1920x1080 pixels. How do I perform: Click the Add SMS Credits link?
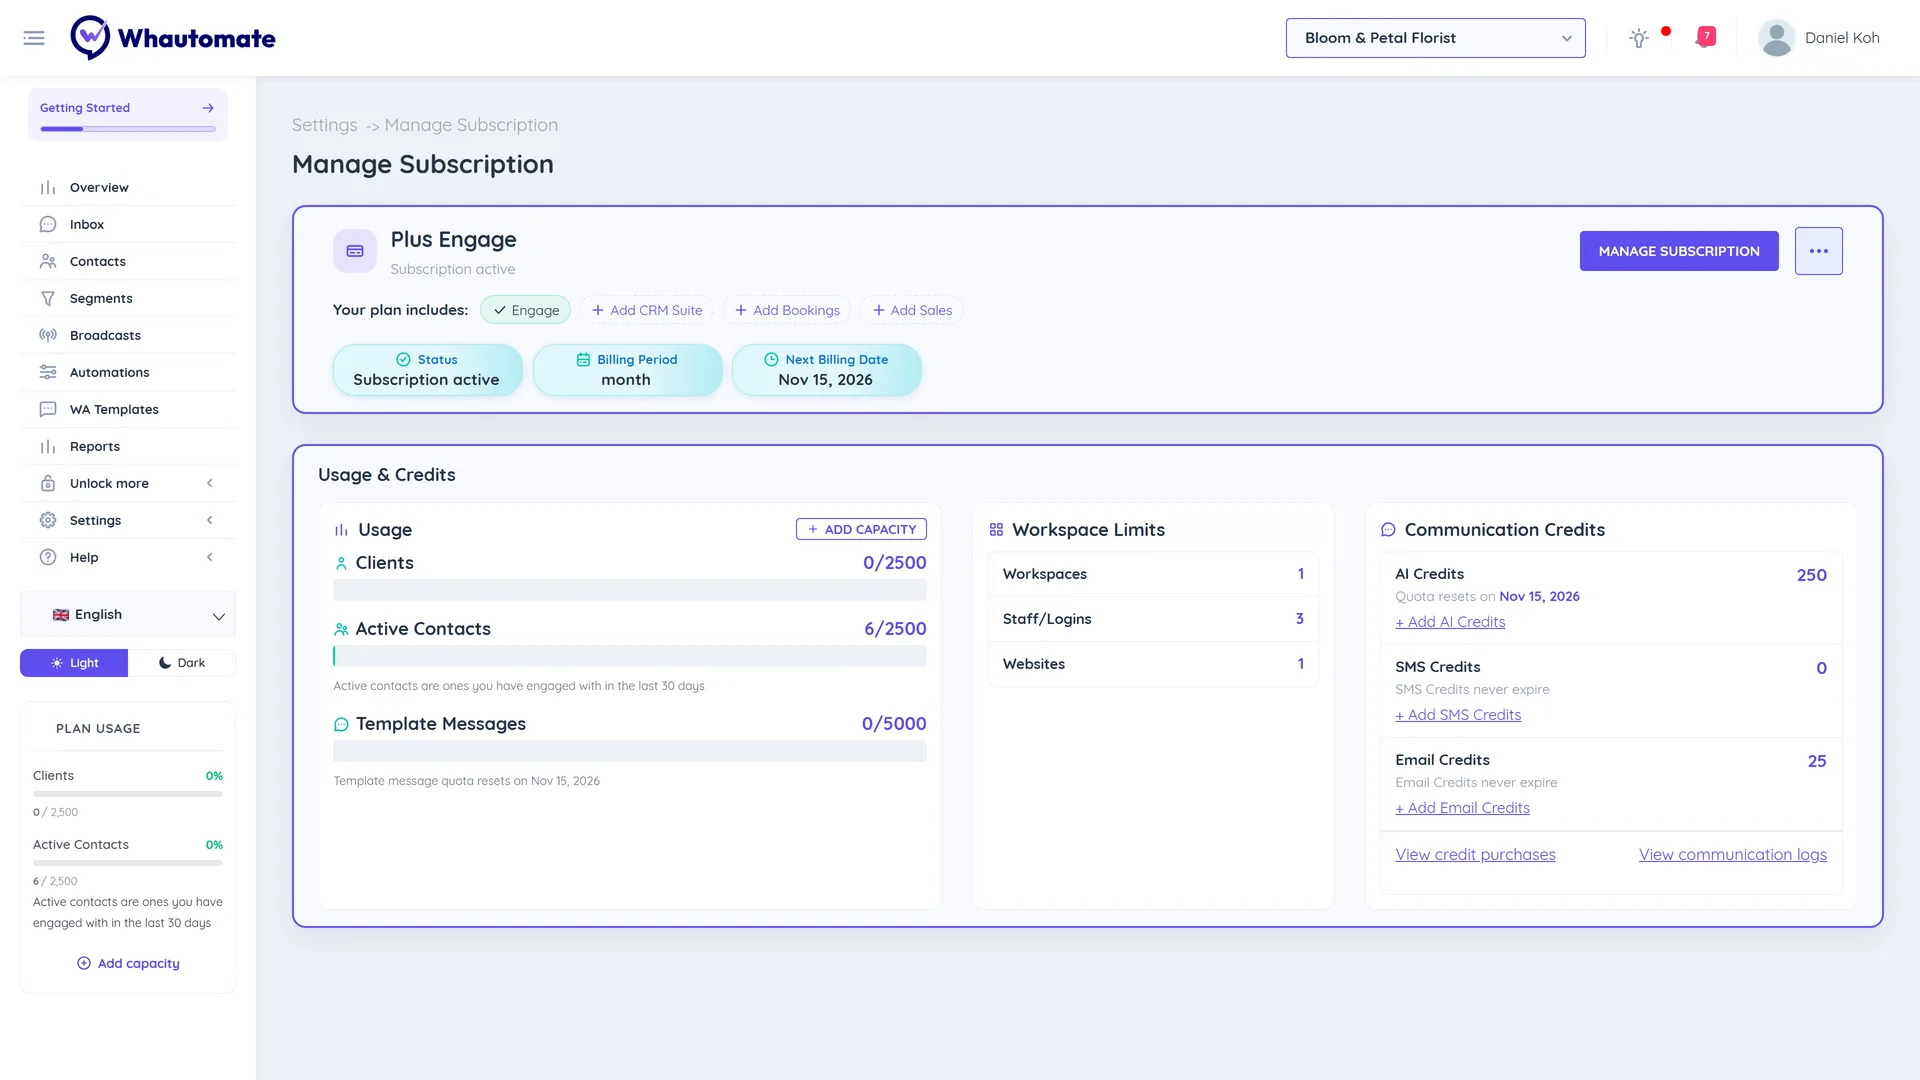(1458, 715)
